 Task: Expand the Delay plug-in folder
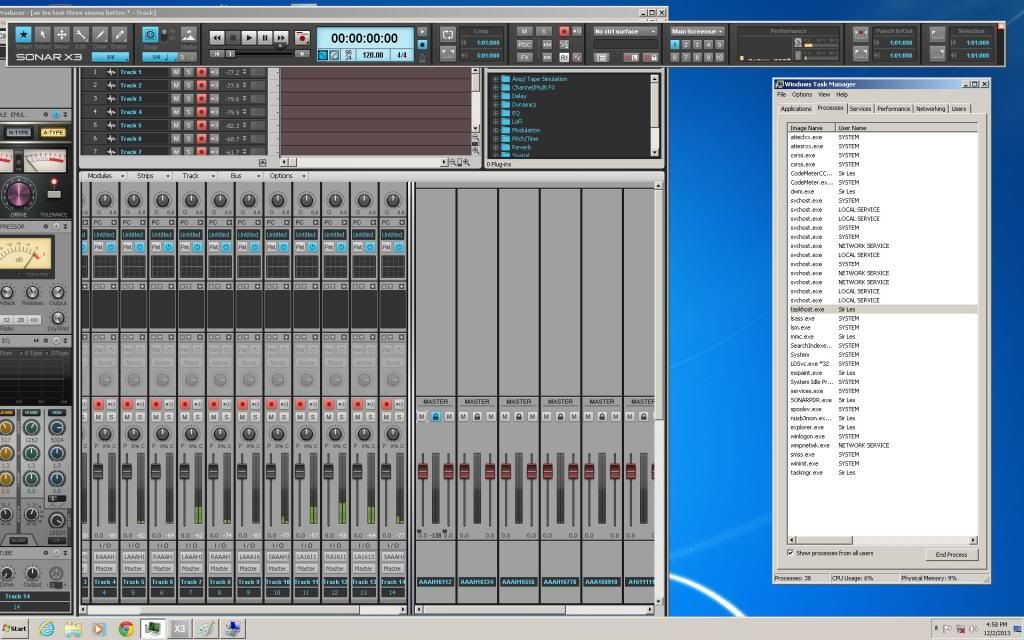(x=495, y=95)
